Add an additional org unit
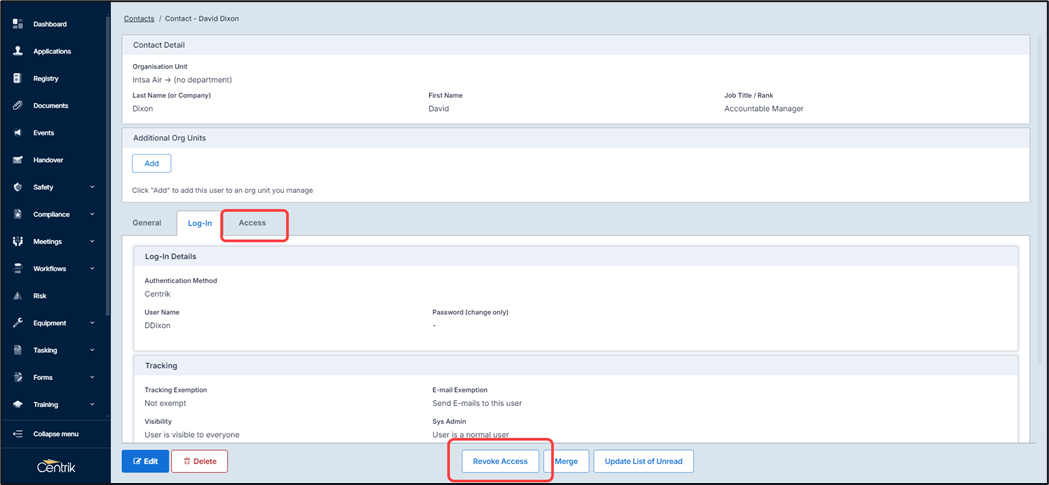This screenshot has width=1049, height=485. coord(152,163)
